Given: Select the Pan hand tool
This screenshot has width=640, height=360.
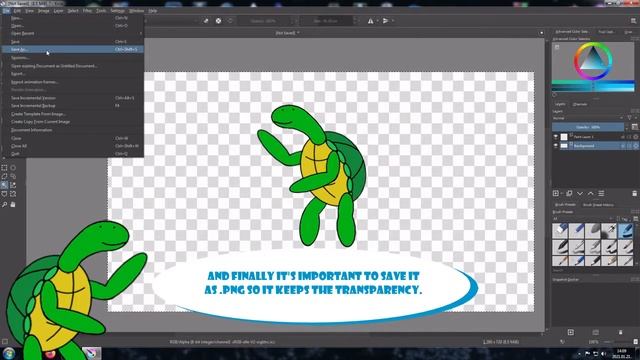Looking at the screenshot, I should (13, 204).
